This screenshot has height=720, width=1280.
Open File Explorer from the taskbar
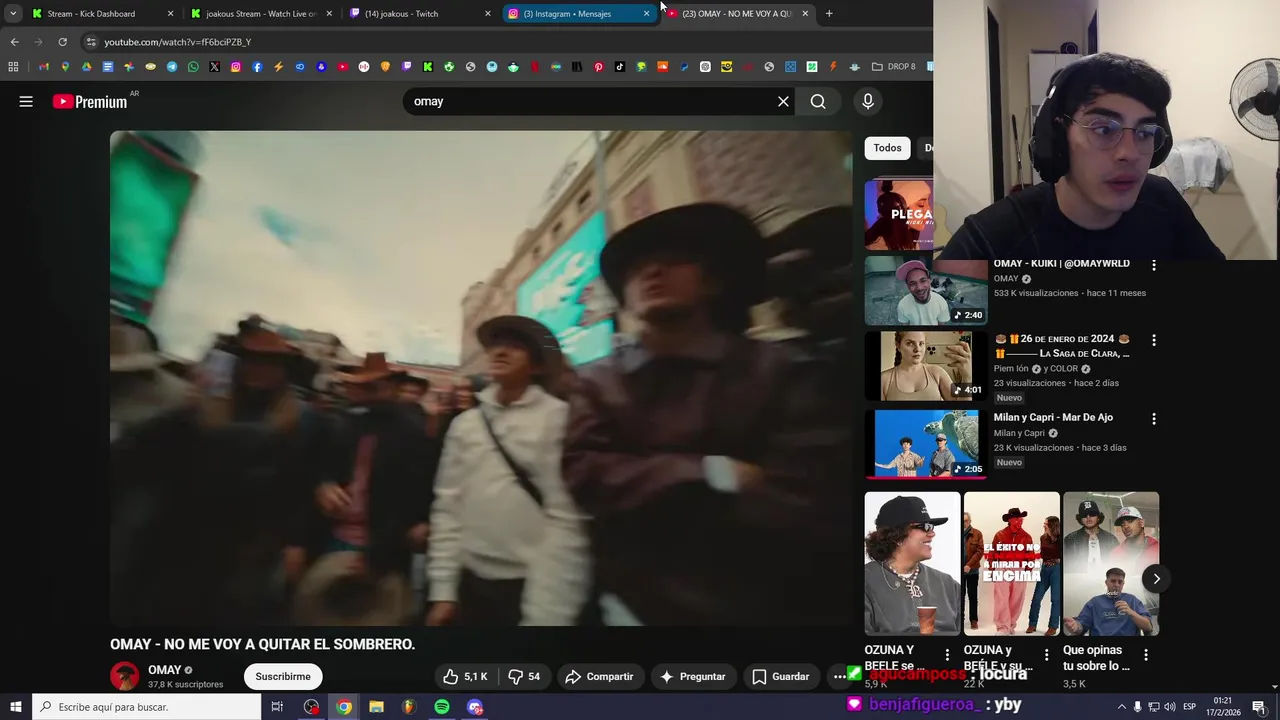point(376,707)
